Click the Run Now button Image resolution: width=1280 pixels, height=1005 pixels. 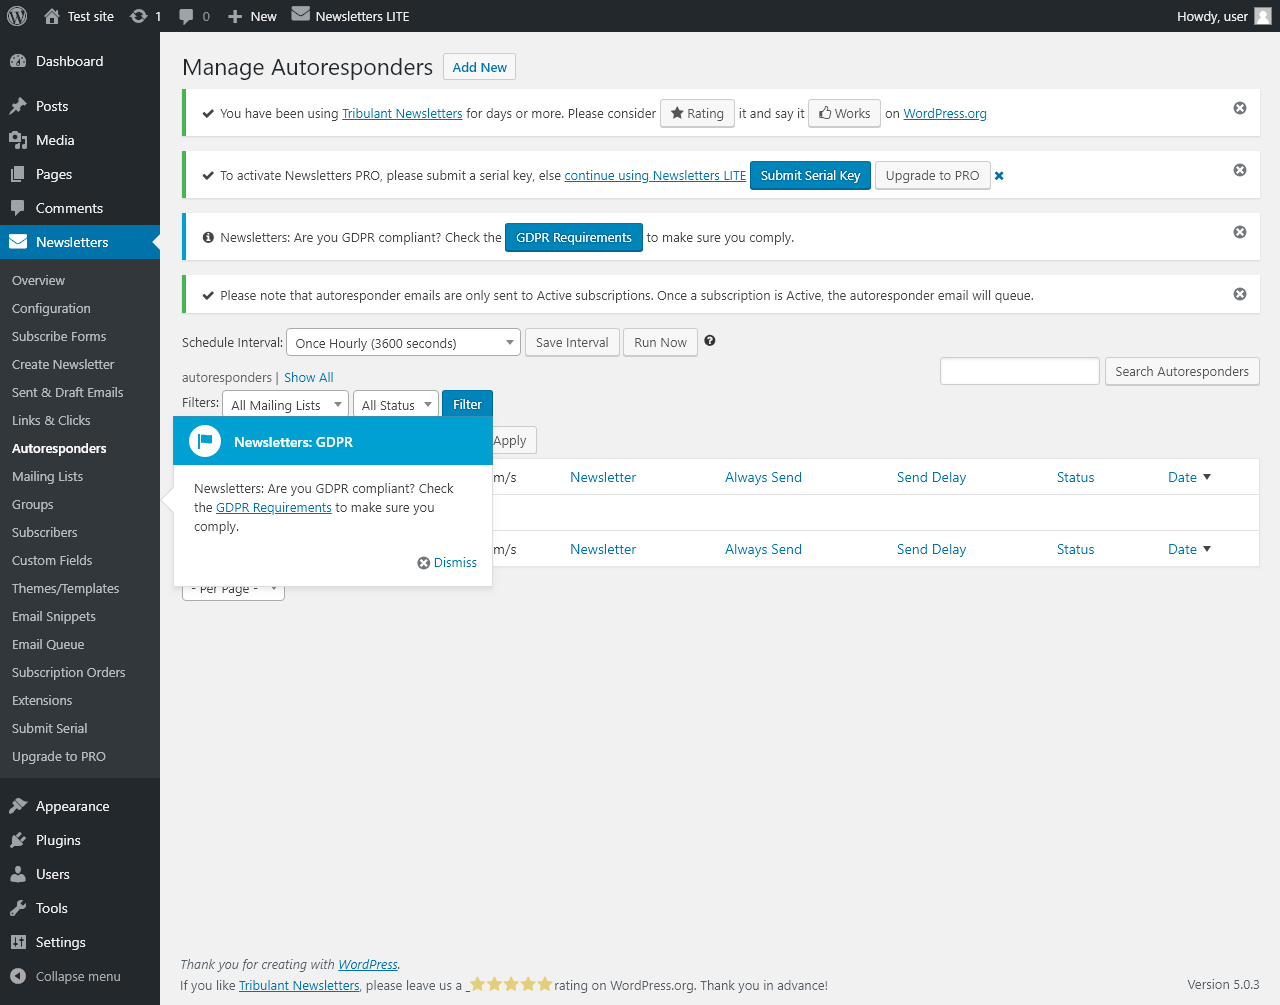pyautogui.click(x=661, y=342)
